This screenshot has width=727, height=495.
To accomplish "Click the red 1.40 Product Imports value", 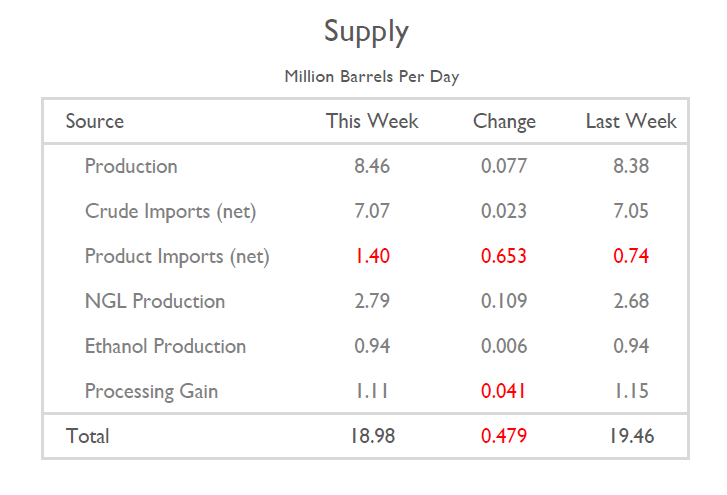I will (372, 257).
